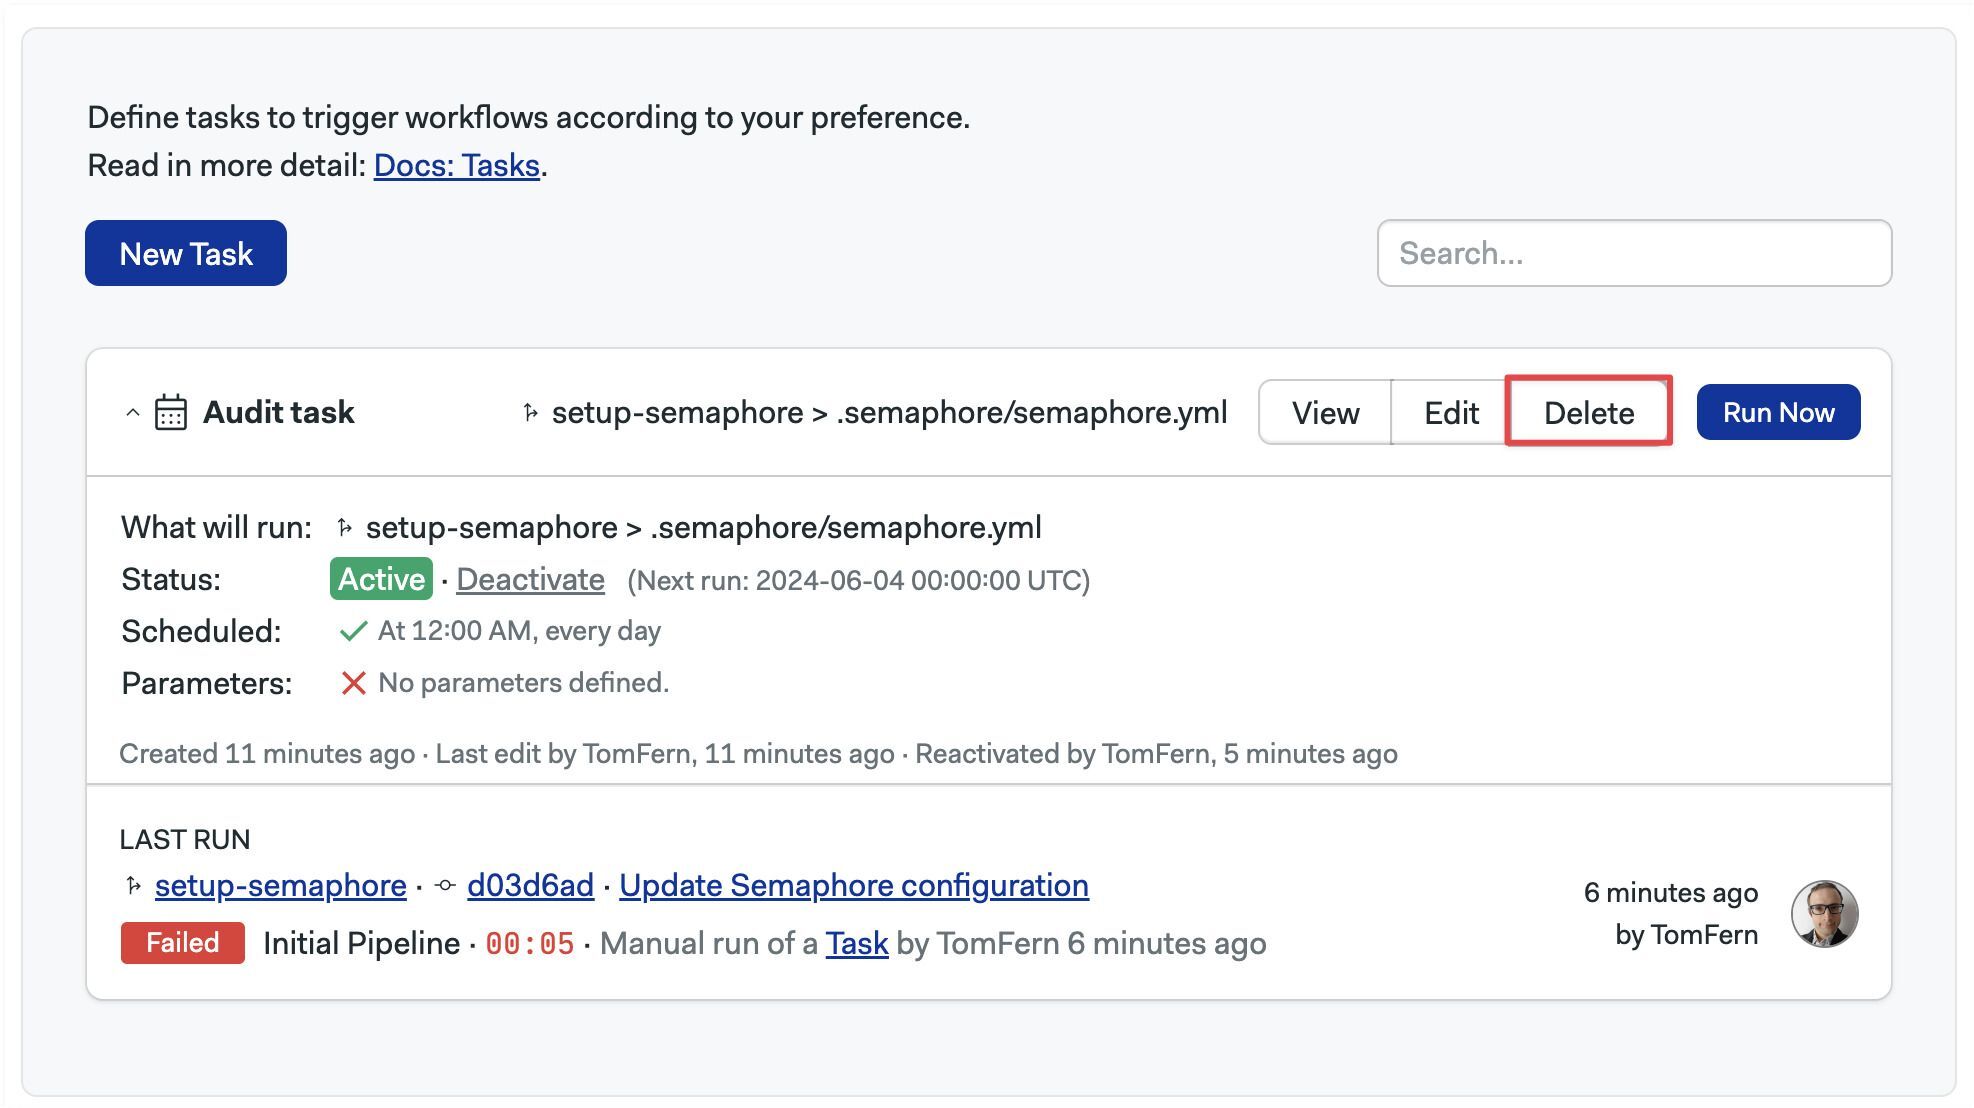This screenshot has width=1974, height=1108.
Task: Deactivate the Audit task
Action: pos(530,579)
